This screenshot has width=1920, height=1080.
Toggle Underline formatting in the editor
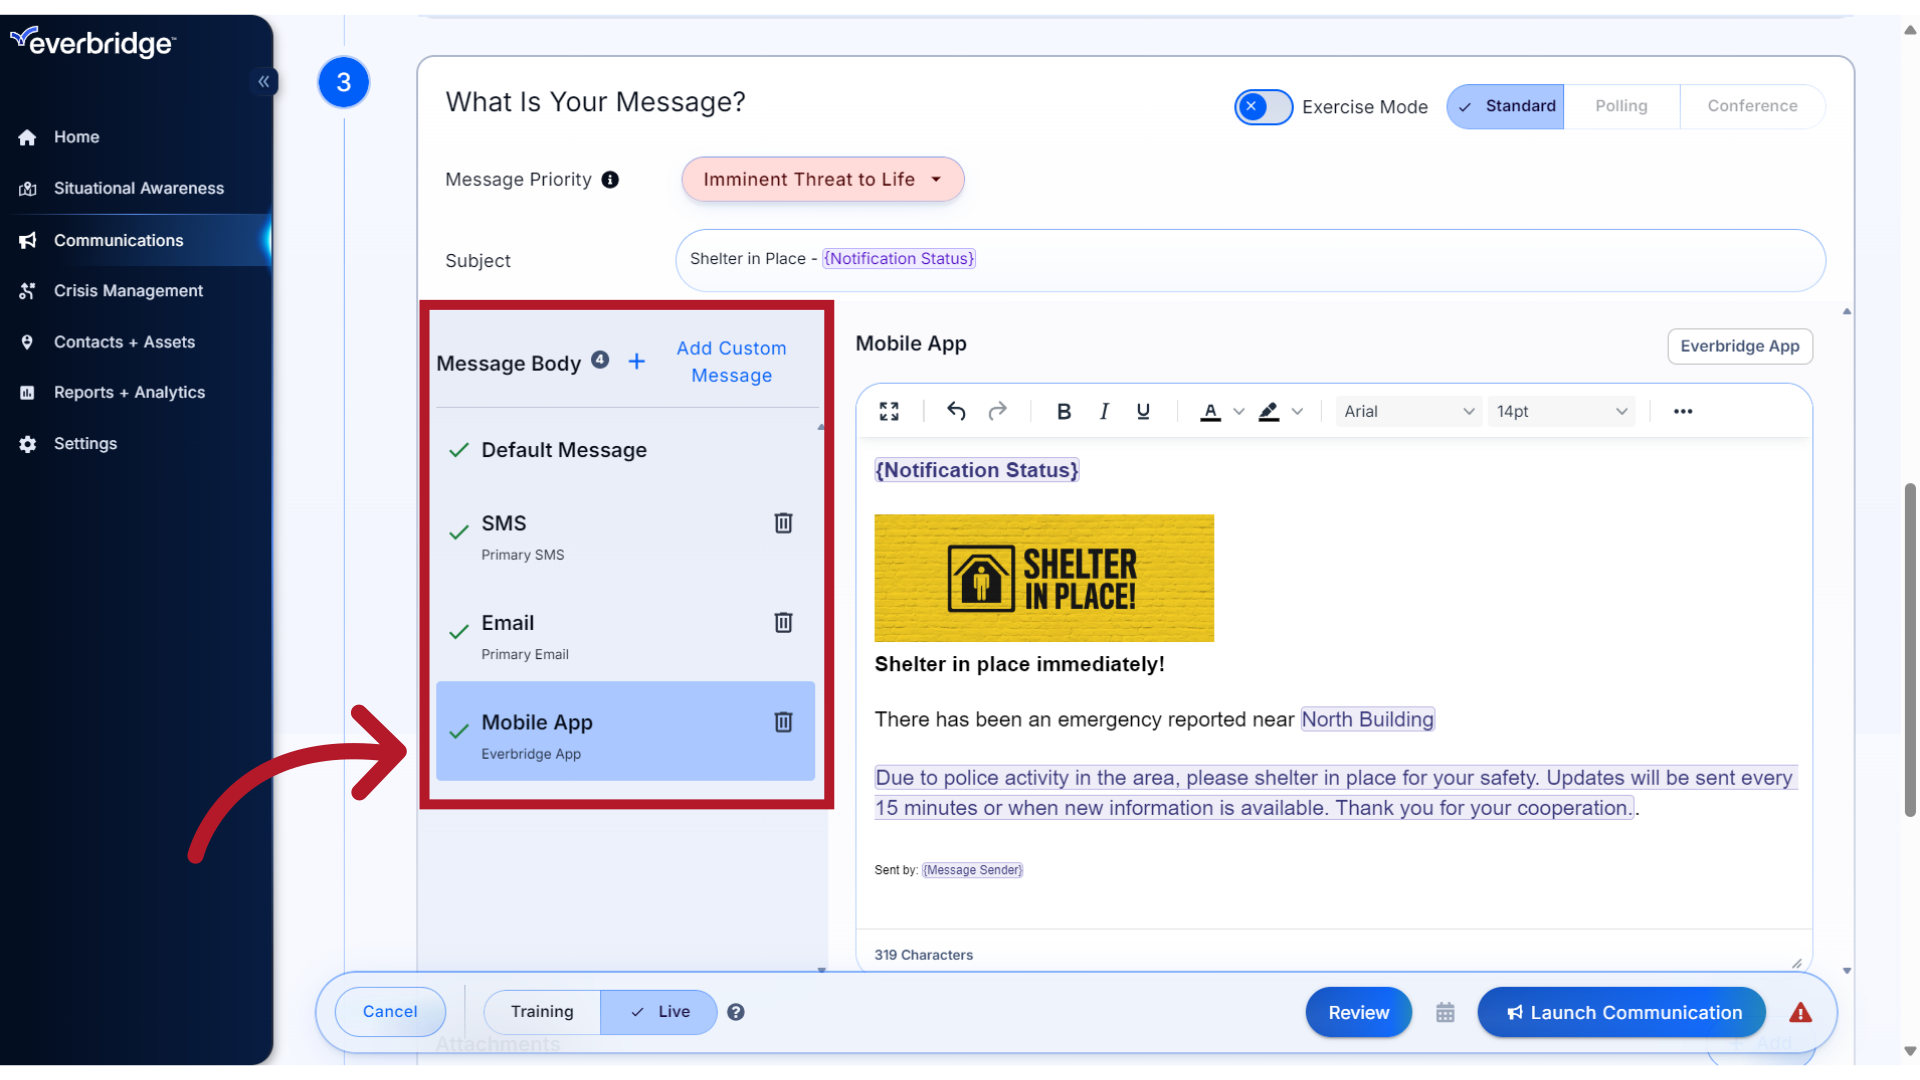tap(1142, 411)
